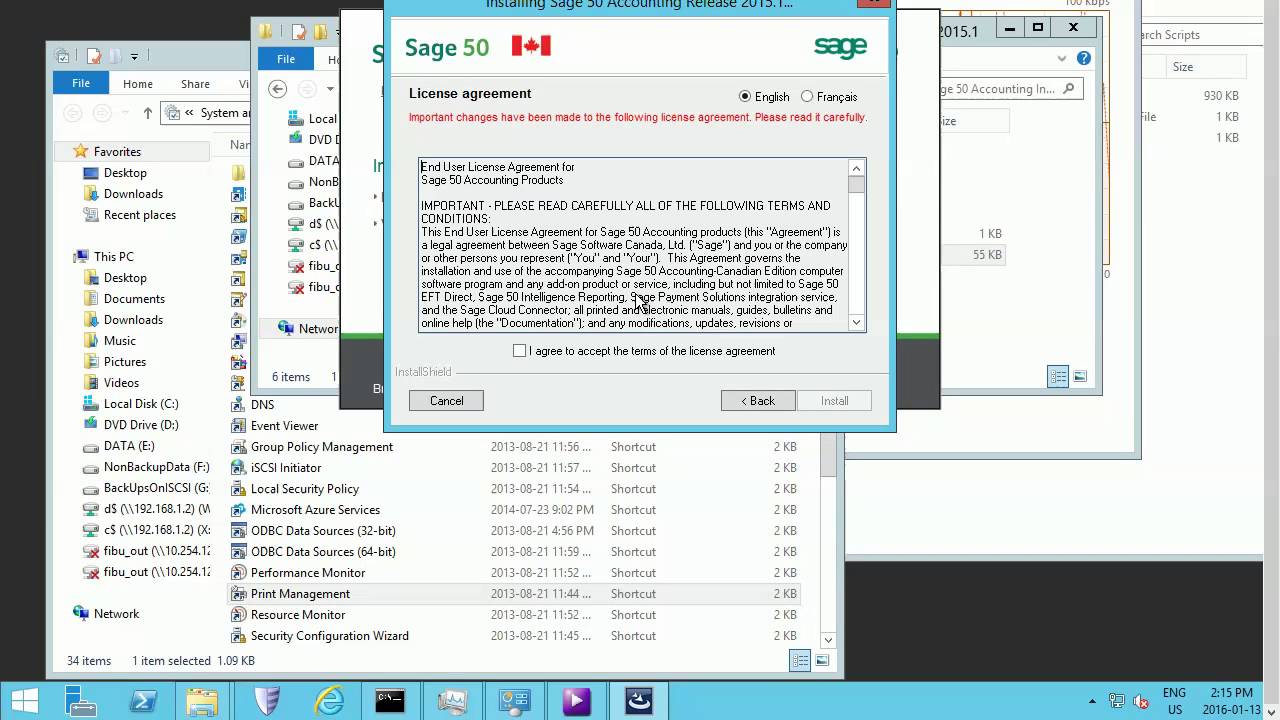Check the agree to license terms checkbox
1280x720 pixels.
[x=519, y=351]
